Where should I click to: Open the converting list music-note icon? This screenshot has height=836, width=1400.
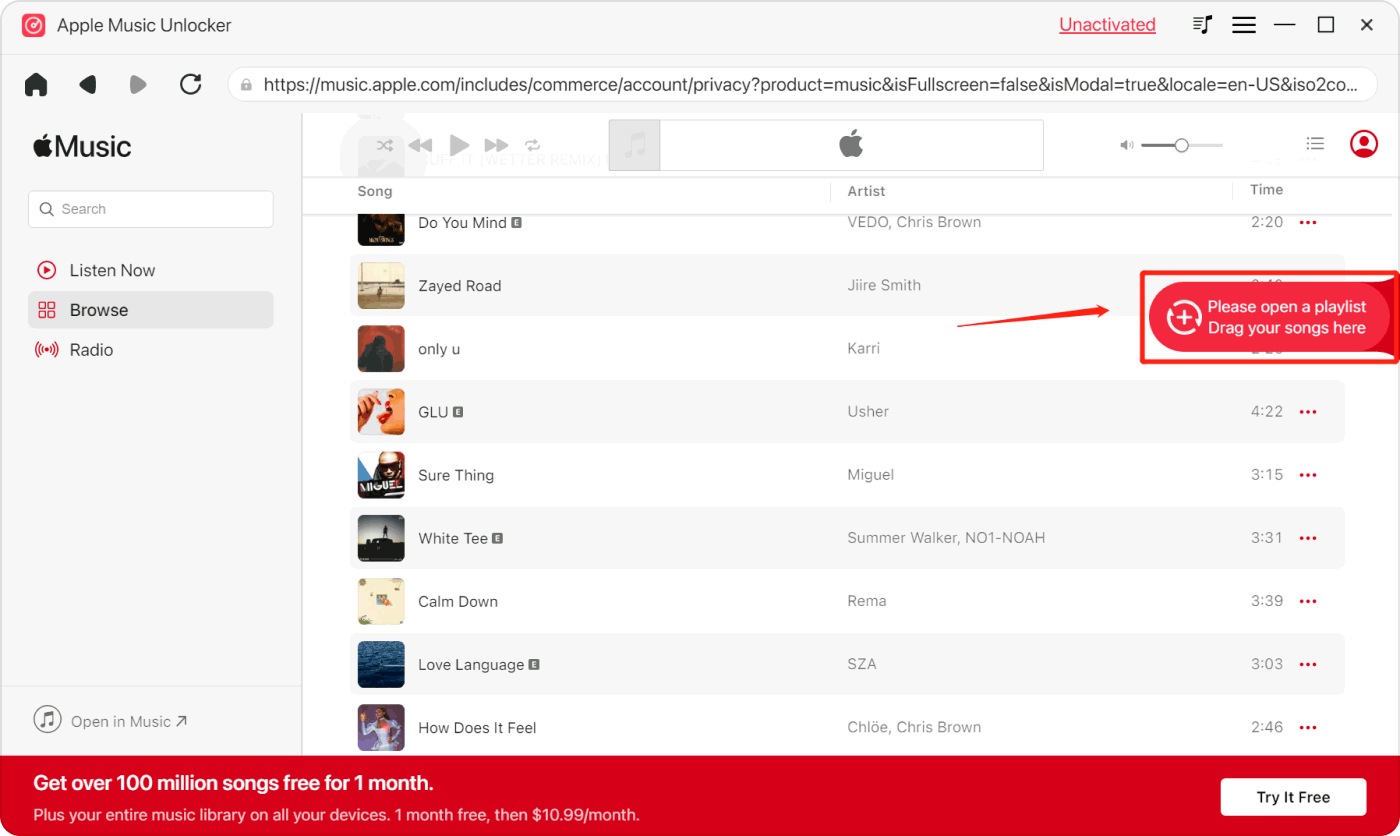point(1203,25)
